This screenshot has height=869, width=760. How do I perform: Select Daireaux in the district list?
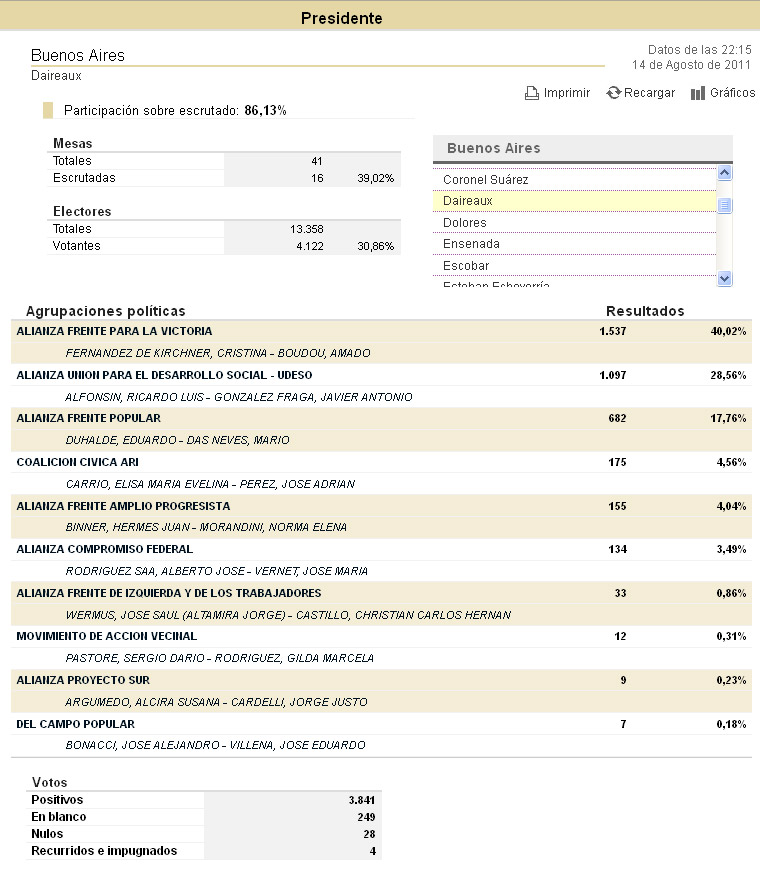[574, 201]
